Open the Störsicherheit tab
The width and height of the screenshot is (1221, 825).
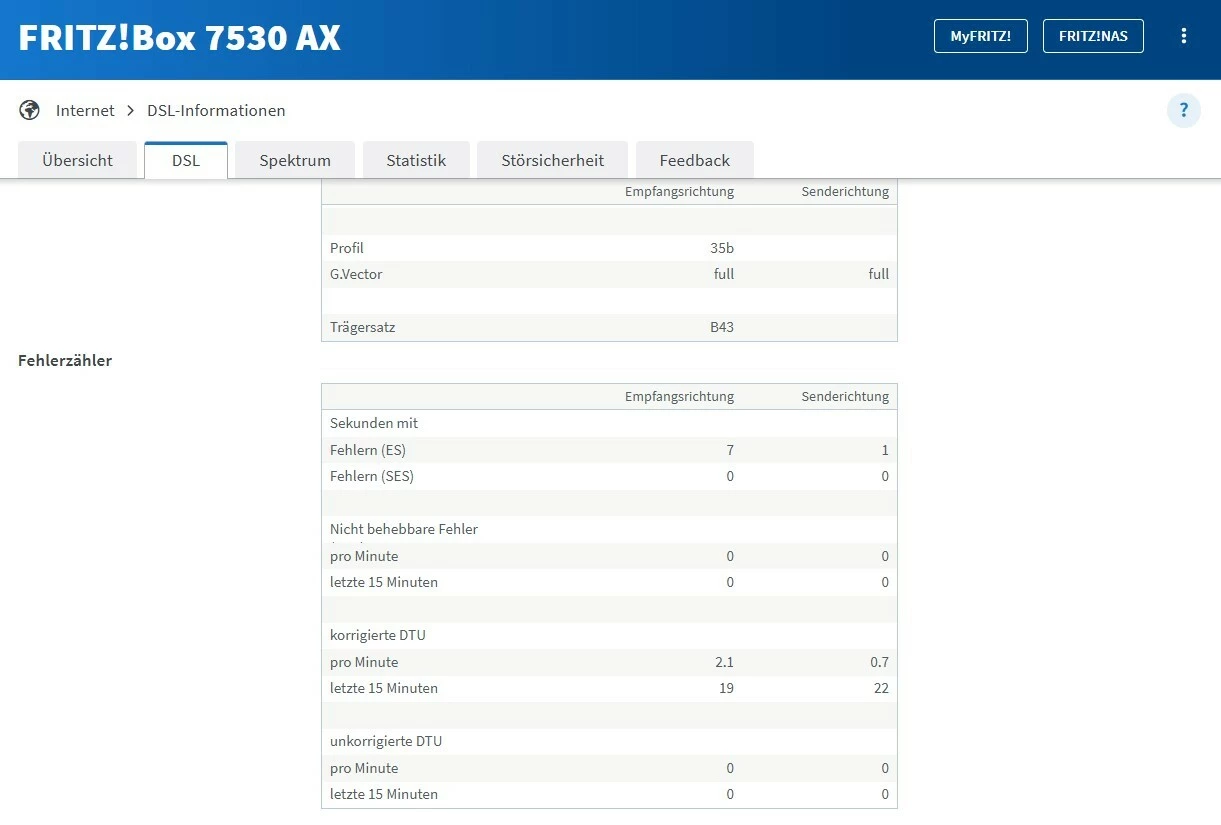(x=553, y=160)
